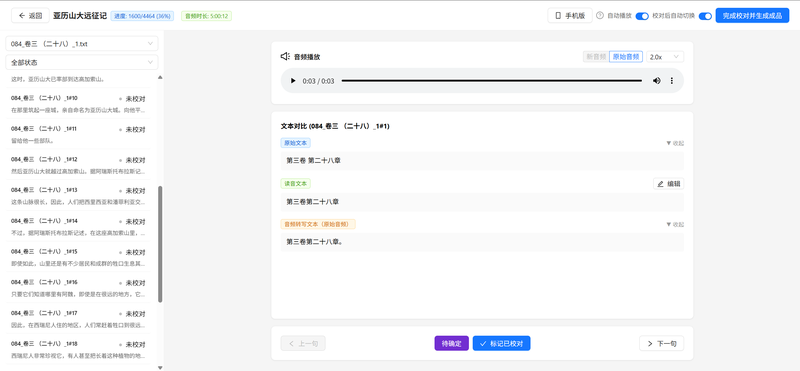Select list item 084_卷三（二十八）_1#14
This screenshot has height=371, width=800.
(x=78, y=226)
